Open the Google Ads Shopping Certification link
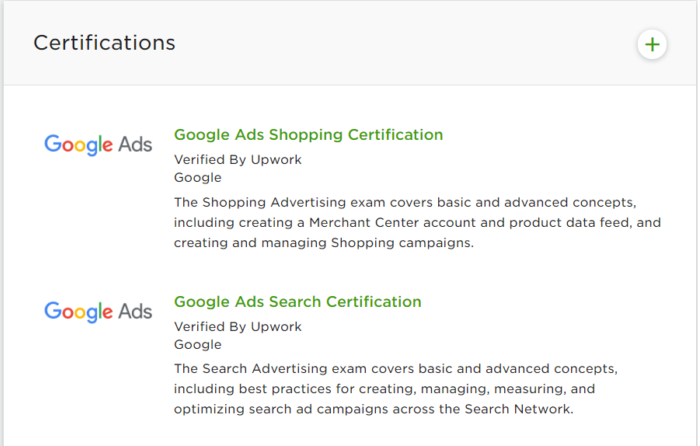The image size is (700, 446). pos(308,135)
